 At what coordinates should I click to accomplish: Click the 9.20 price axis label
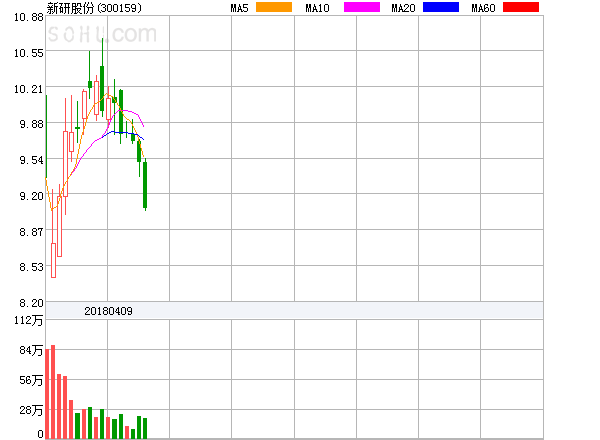click(31, 196)
